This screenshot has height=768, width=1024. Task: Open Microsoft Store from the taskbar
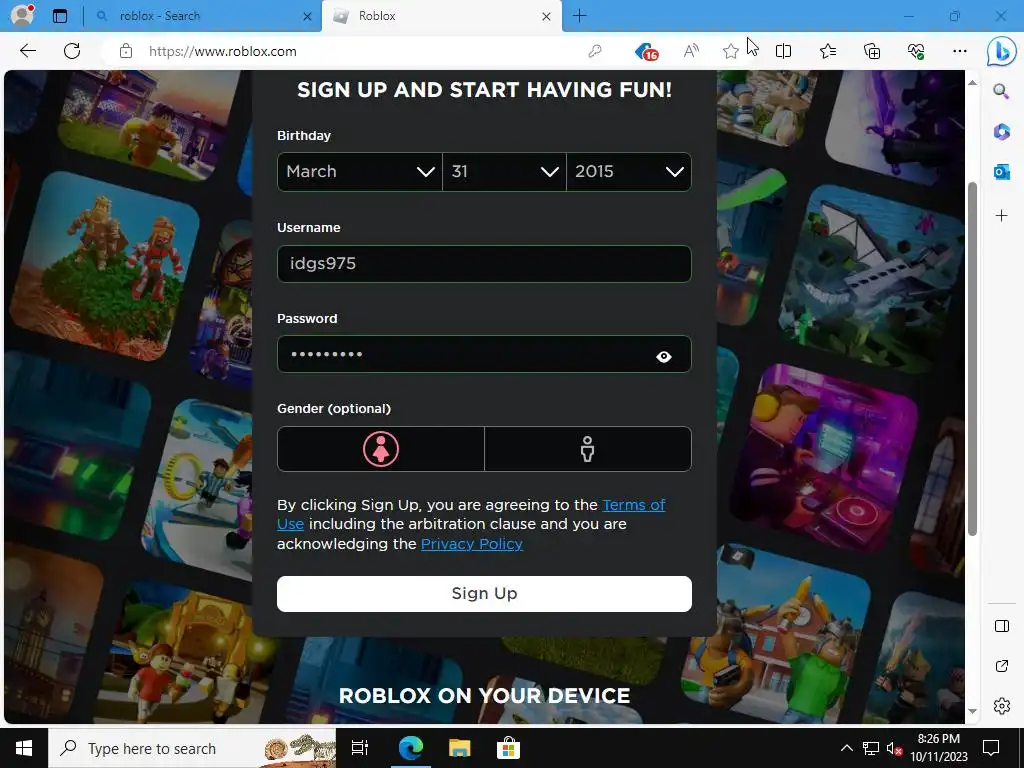(x=507, y=748)
